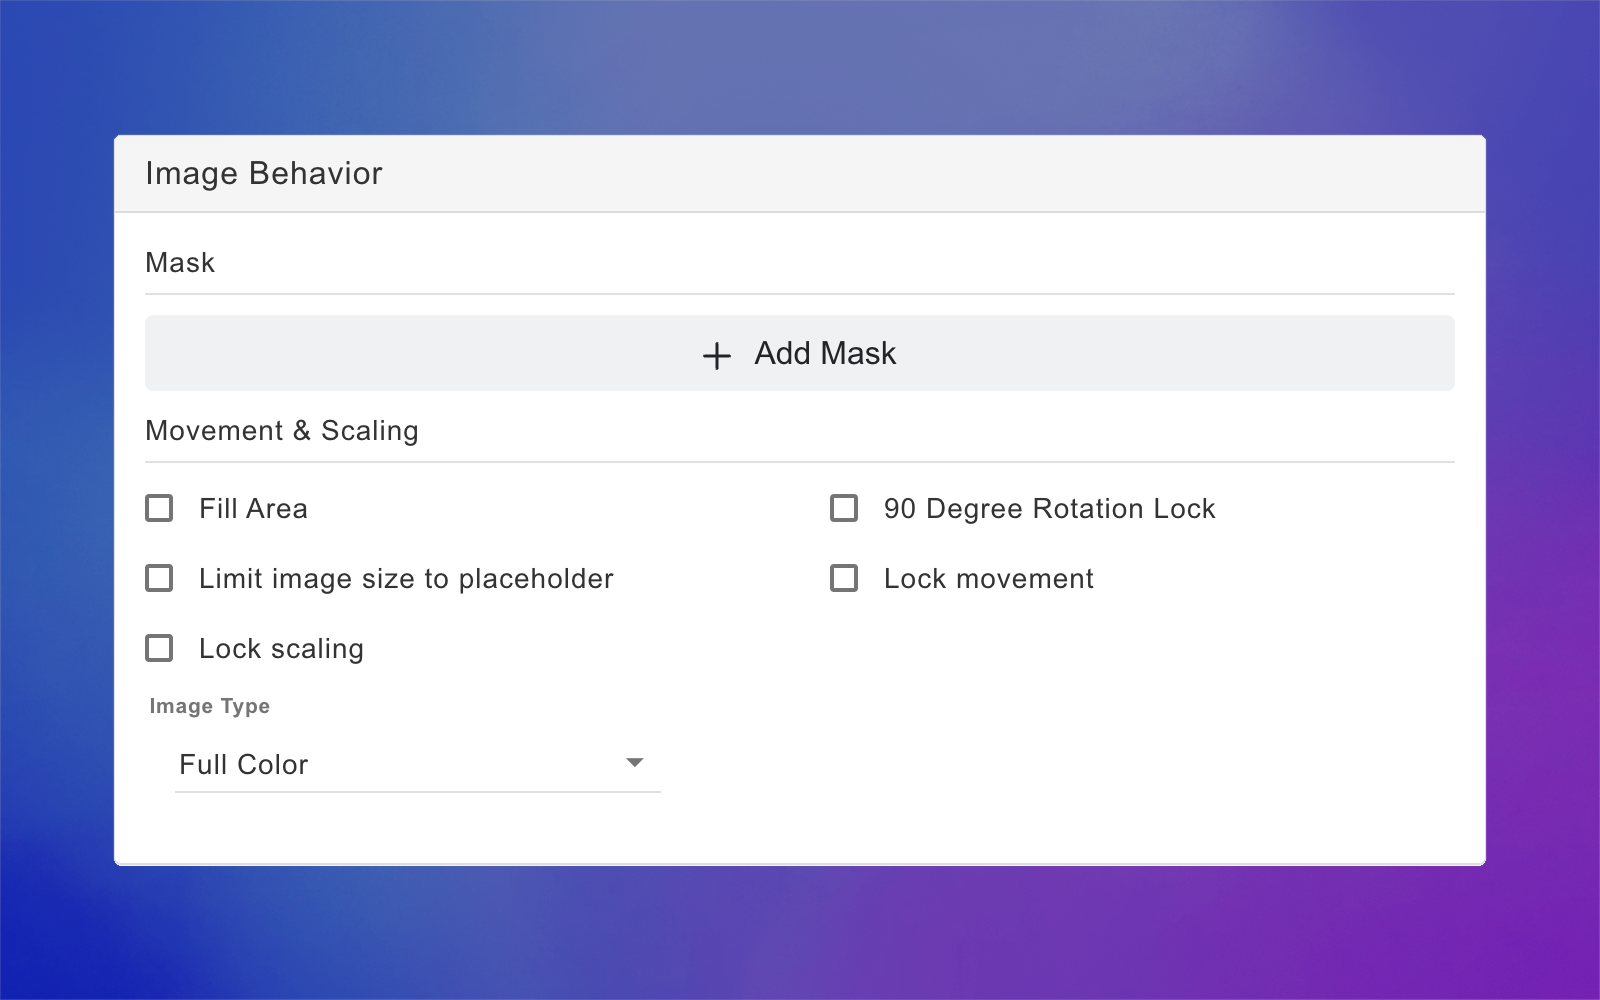This screenshot has width=1600, height=1000.
Task: Click the 90 Degree Rotation Lock label
Action: (x=1049, y=508)
